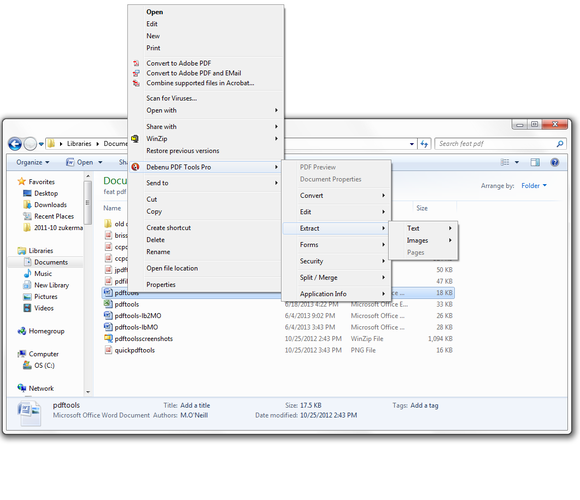Click the Downloads folder icon
Viewport: 580px width, 500px height.
point(27,205)
